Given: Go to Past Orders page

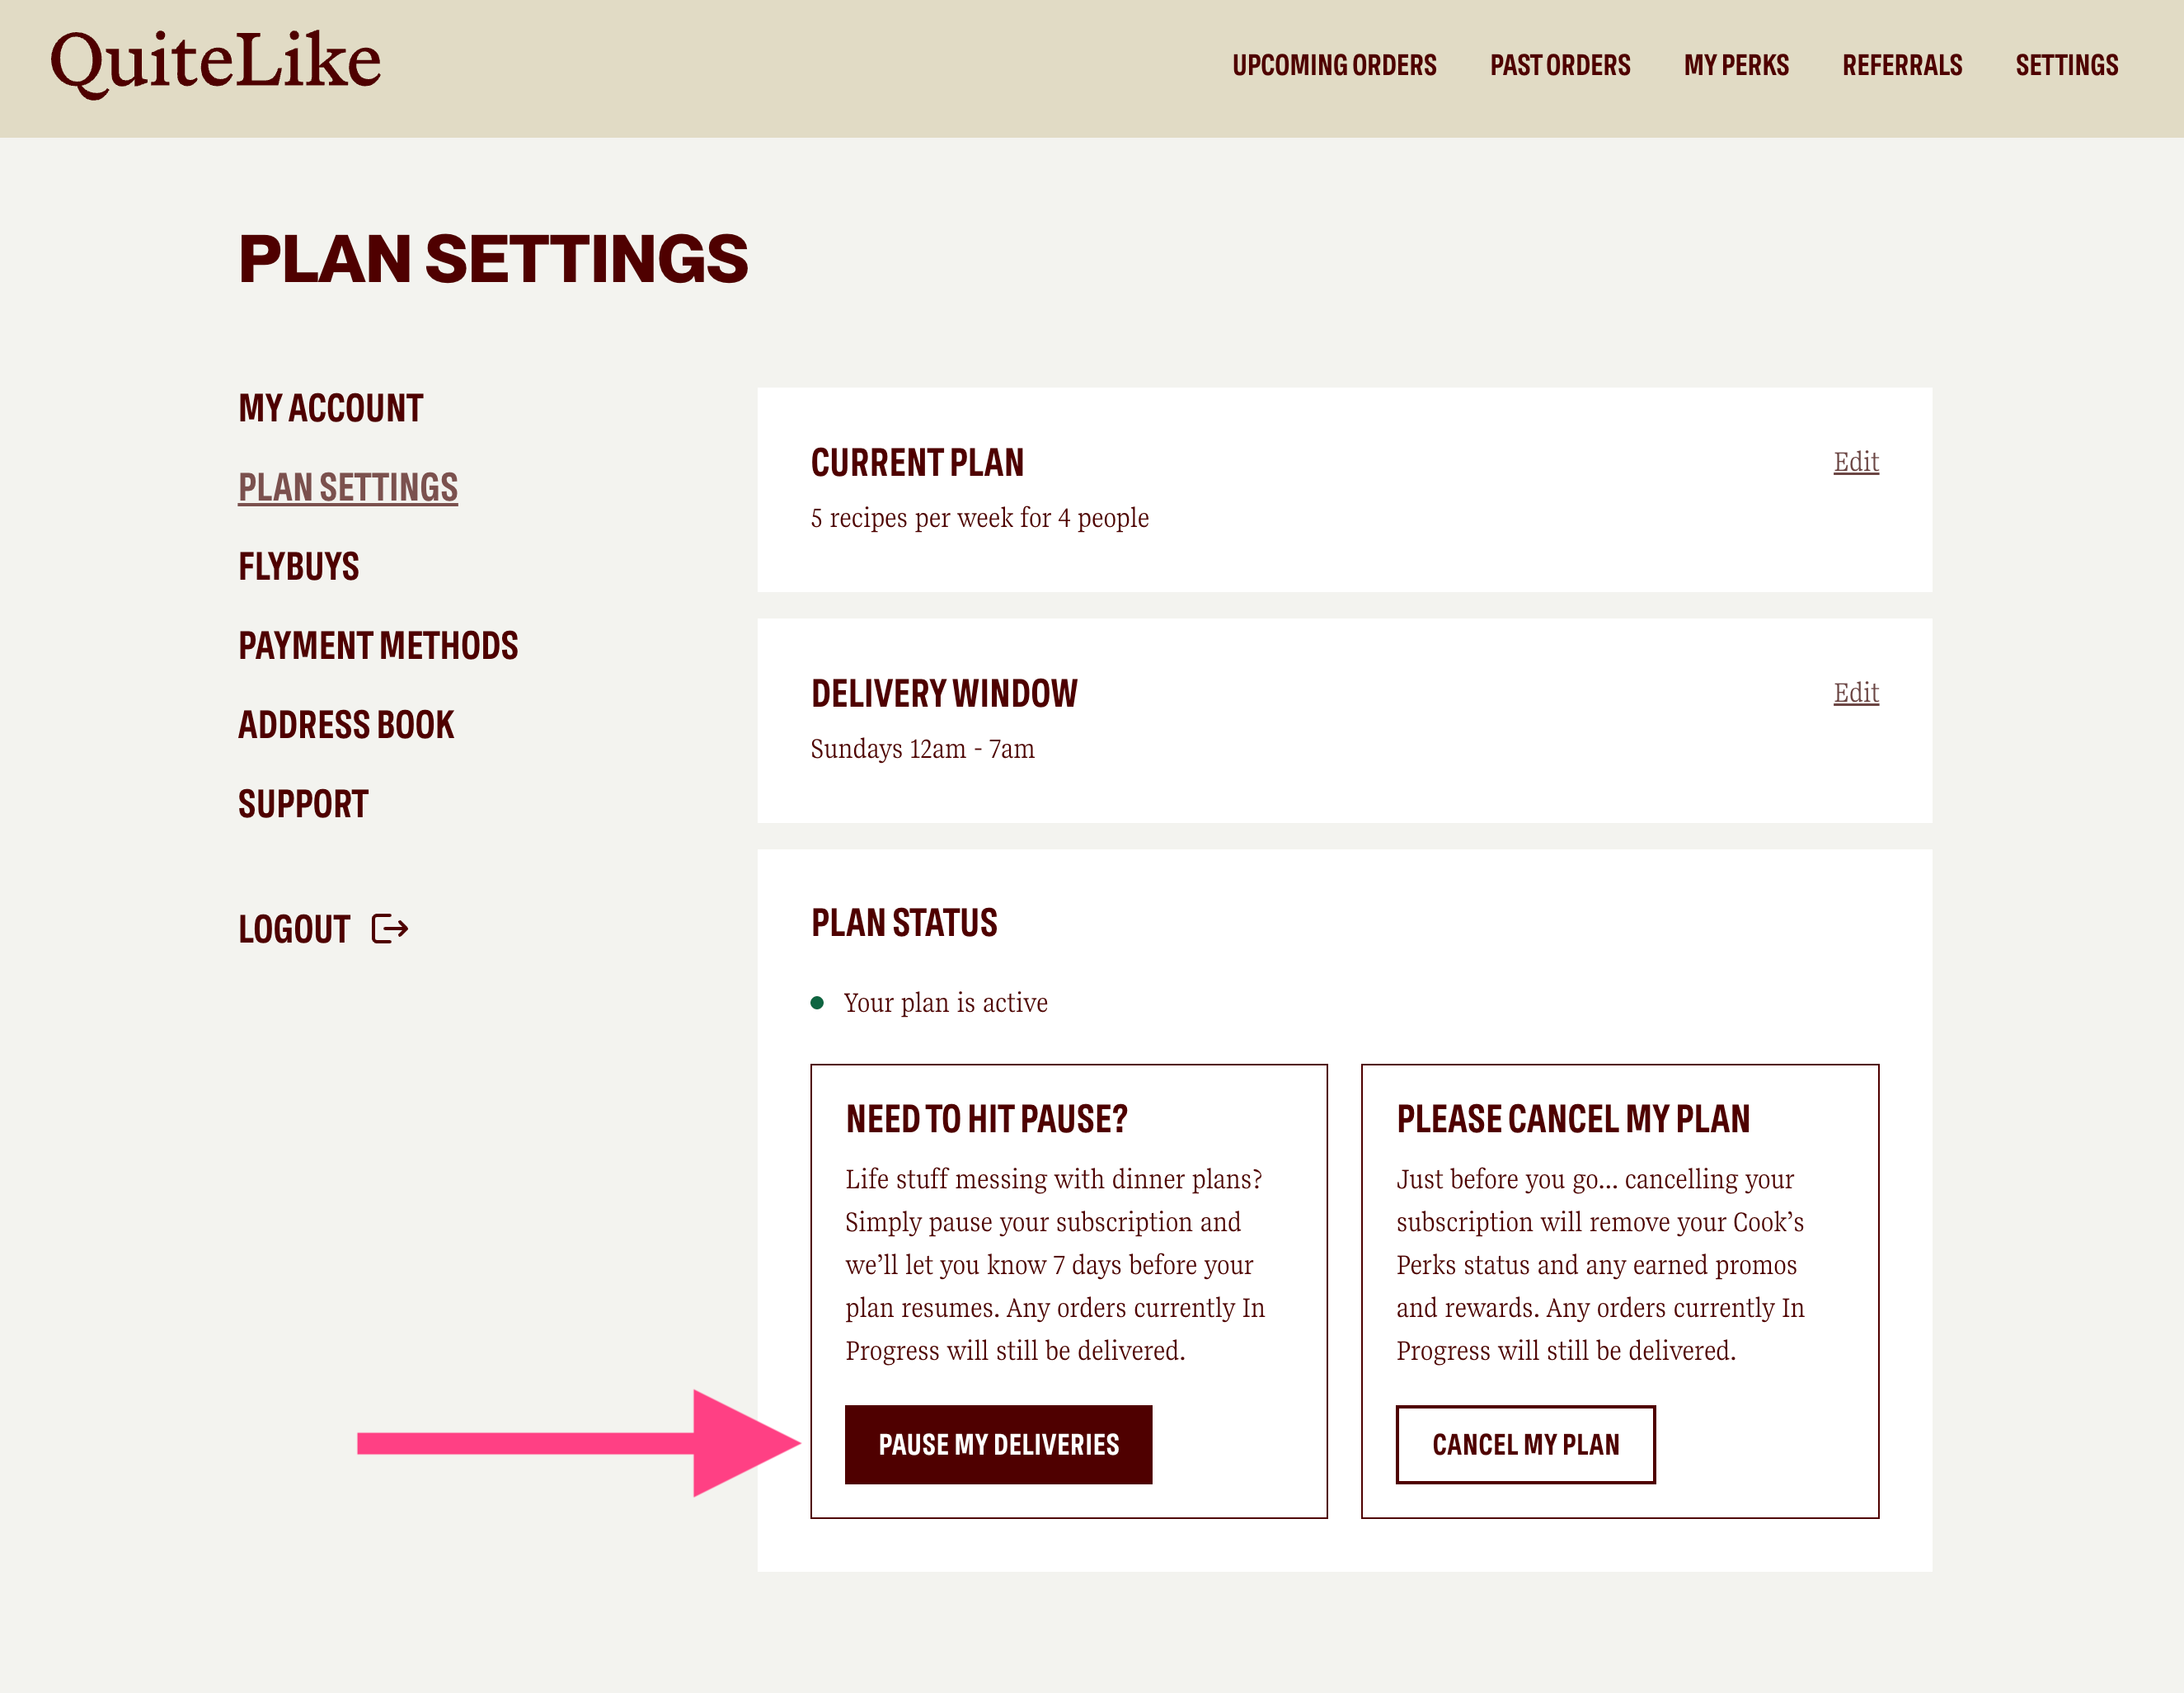Looking at the screenshot, I should click(x=1560, y=65).
